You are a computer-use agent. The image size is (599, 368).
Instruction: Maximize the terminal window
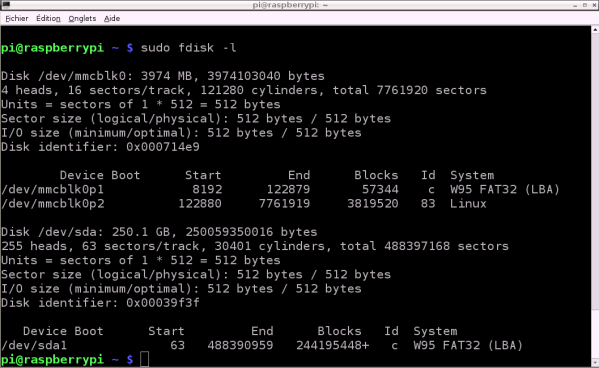585,5
